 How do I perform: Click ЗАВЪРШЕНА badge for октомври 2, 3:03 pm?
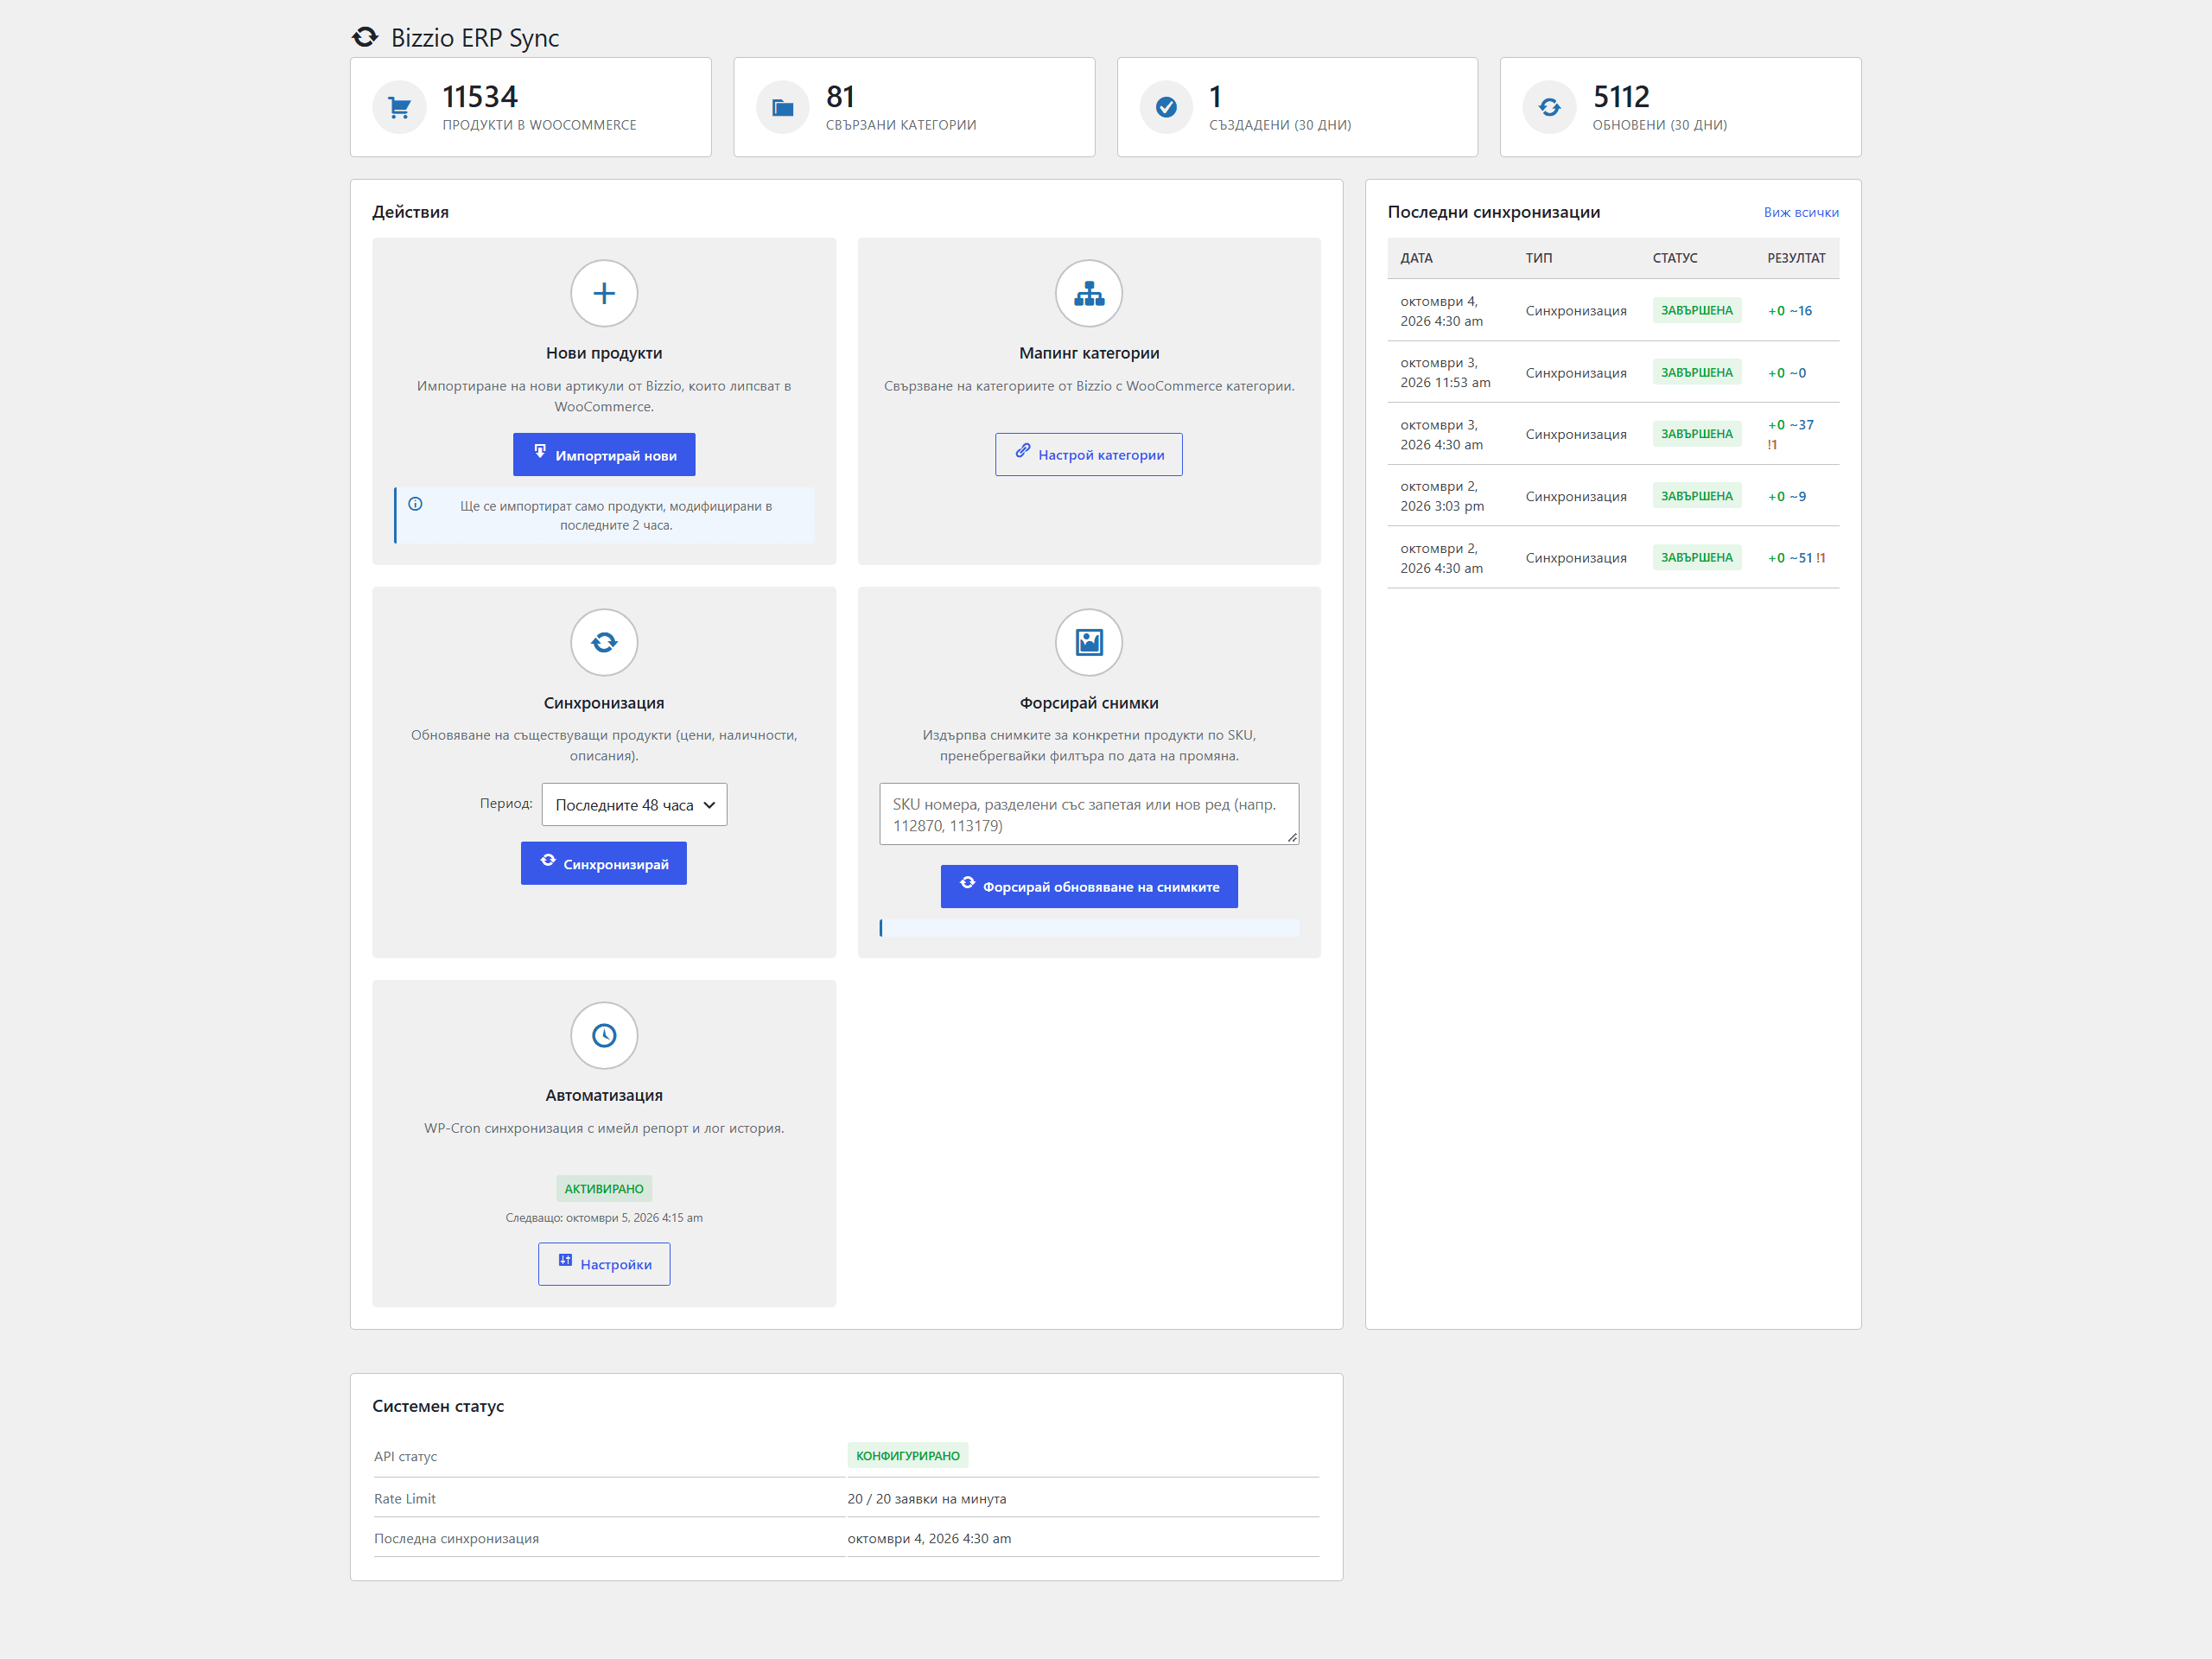1696,496
